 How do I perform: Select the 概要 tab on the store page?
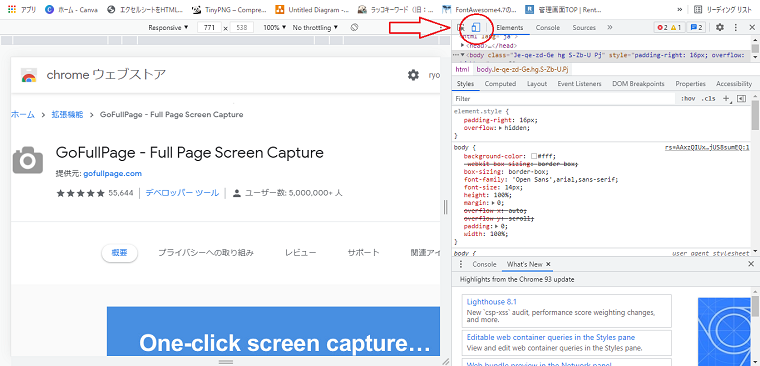[x=119, y=253]
